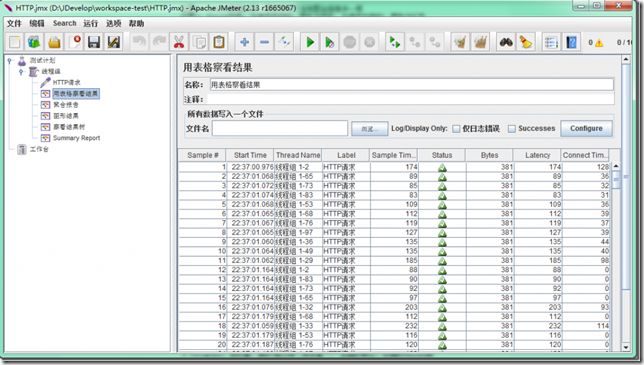Click Remote start all icon
The width and height of the screenshot is (644, 365).
click(x=395, y=42)
